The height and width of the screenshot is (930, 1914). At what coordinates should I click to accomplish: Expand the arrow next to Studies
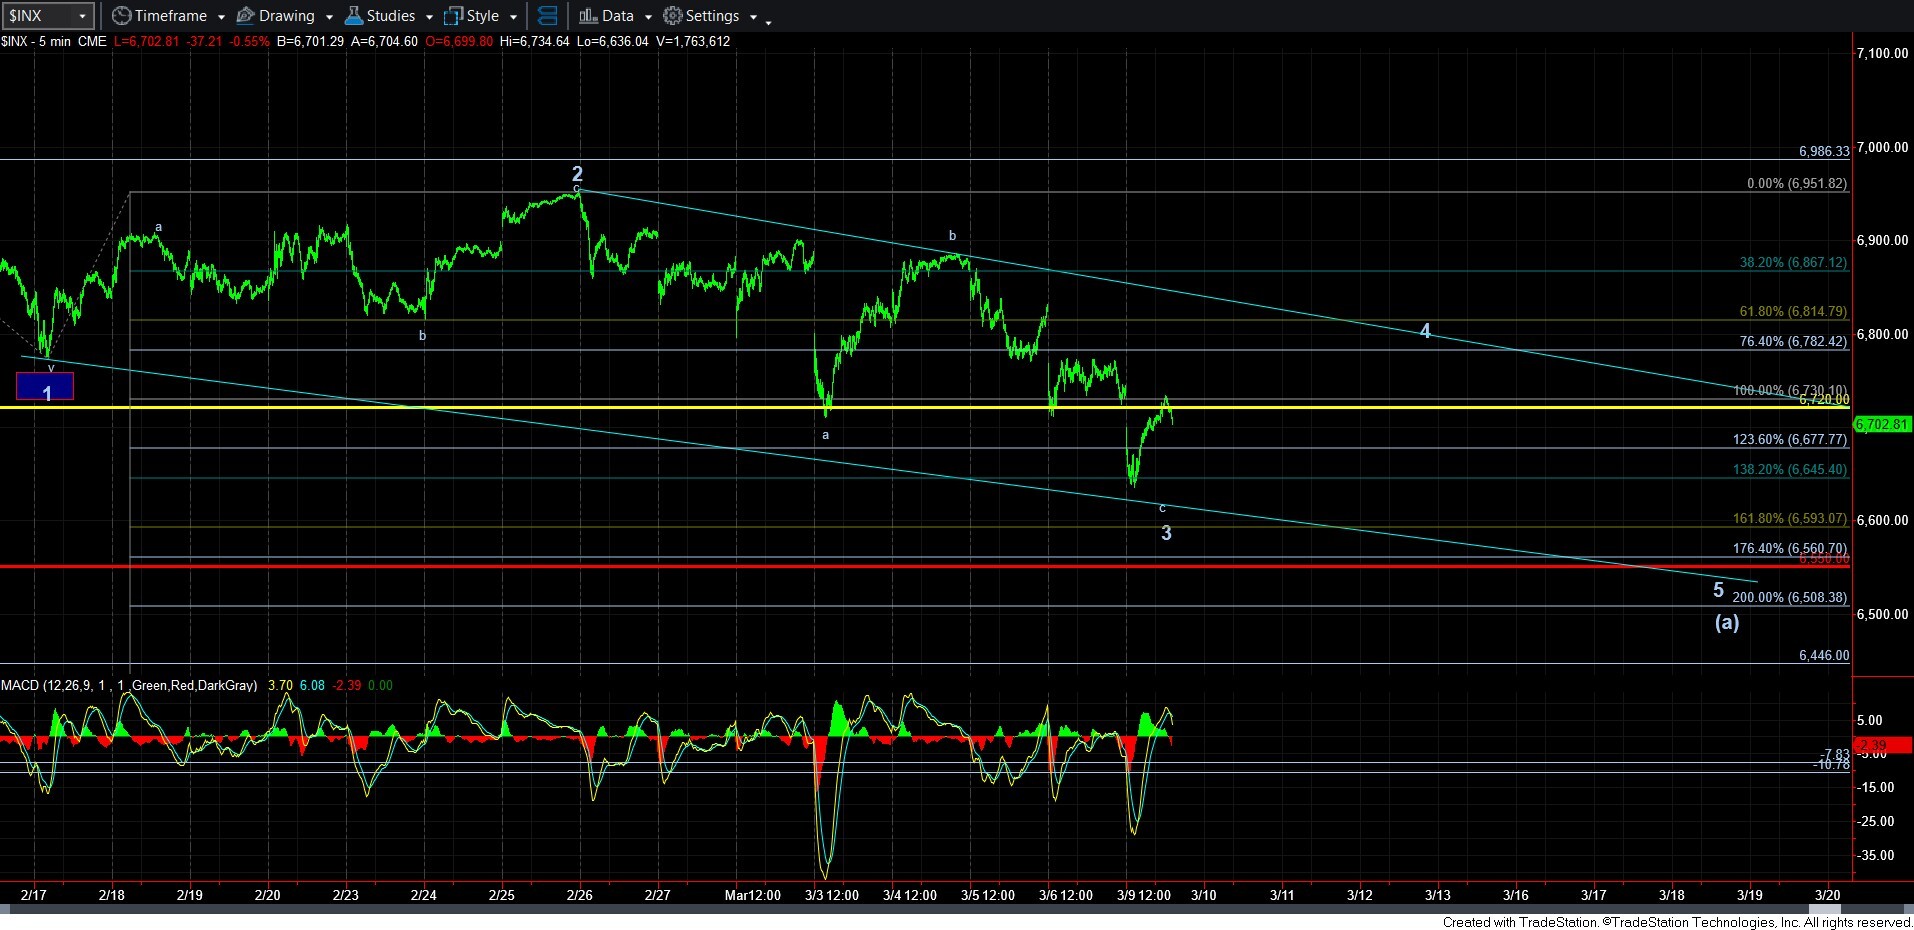point(429,17)
